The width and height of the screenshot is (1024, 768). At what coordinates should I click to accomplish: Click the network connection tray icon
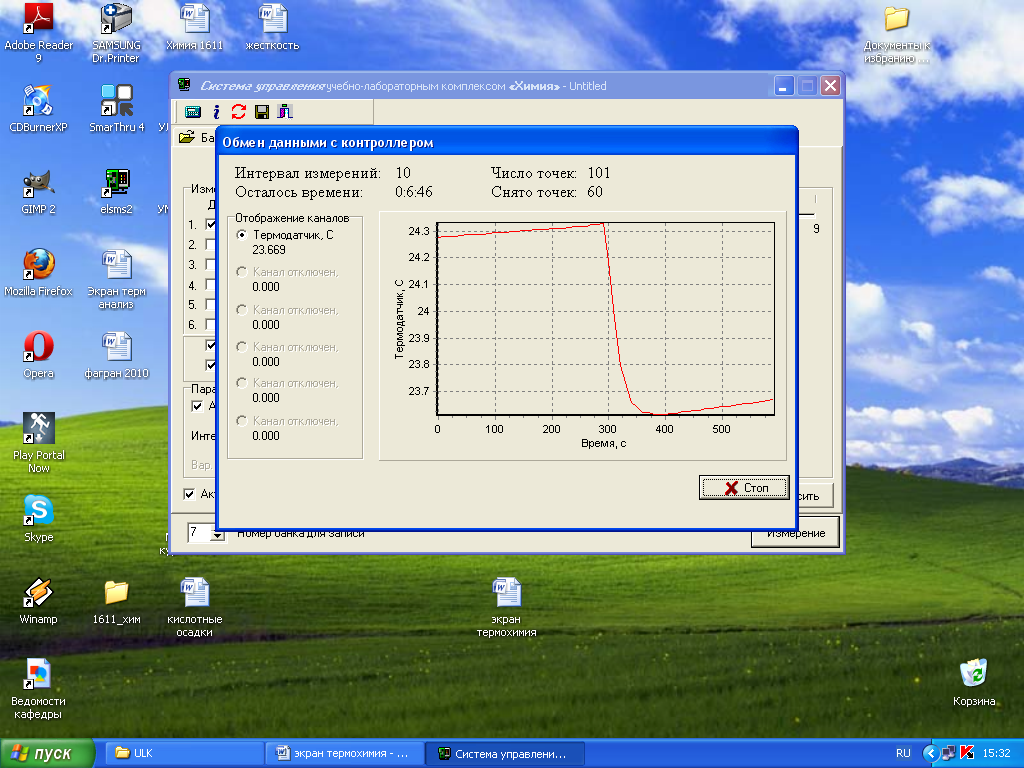[x=948, y=753]
